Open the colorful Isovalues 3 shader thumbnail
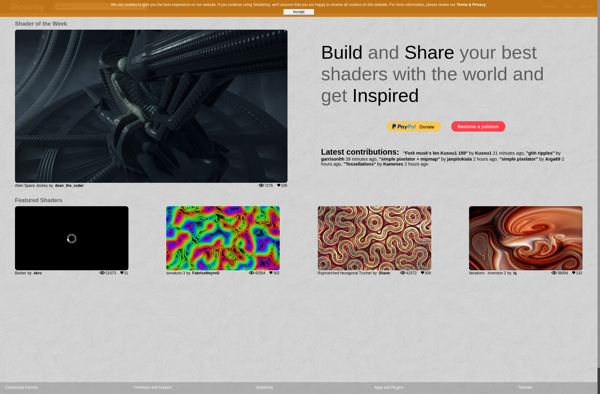Viewport: 600px width, 394px height. [223, 238]
